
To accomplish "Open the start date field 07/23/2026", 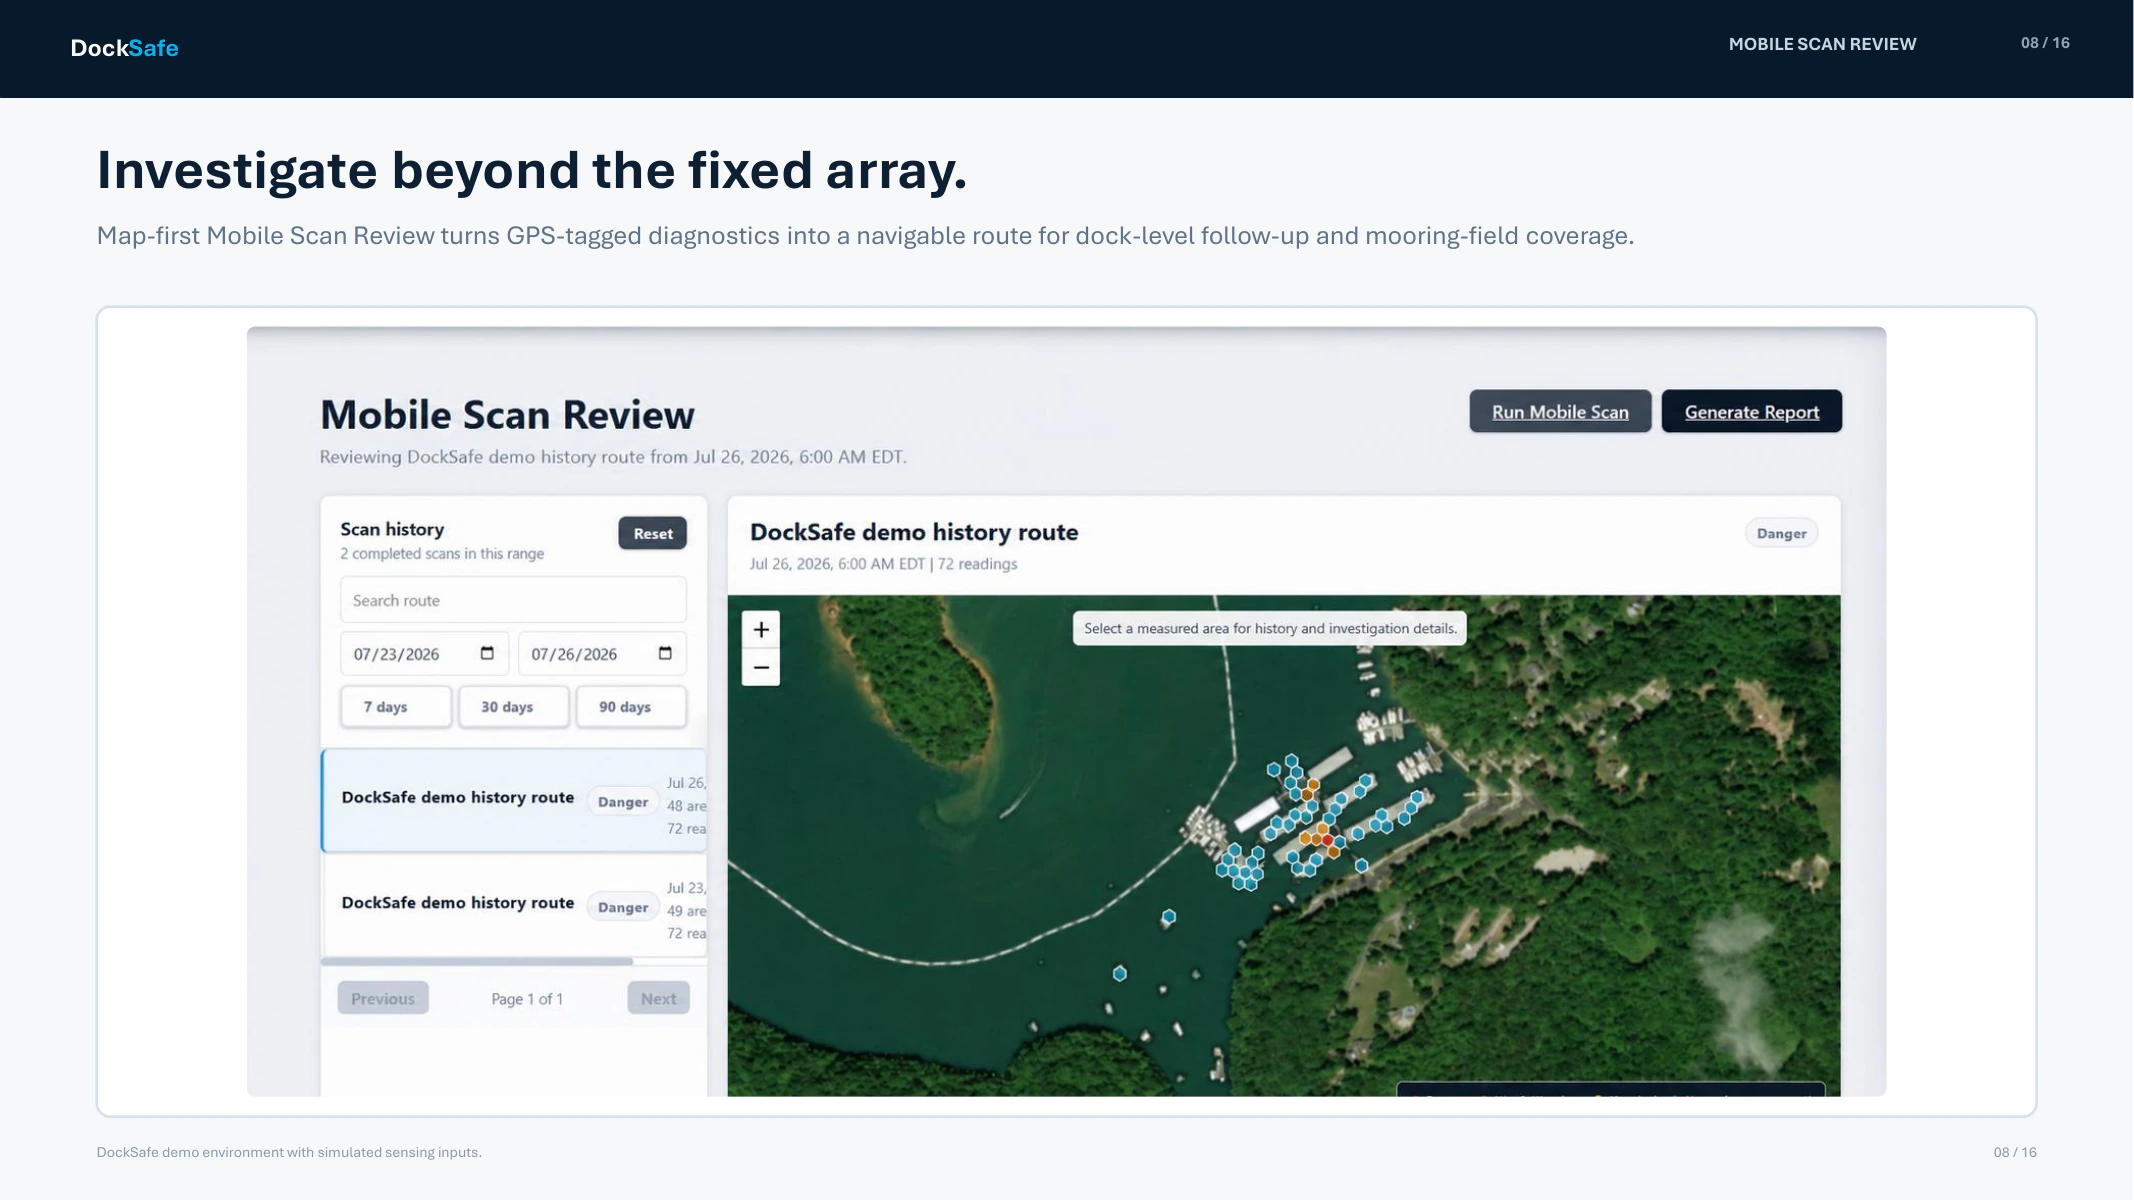I will (x=424, y=654).
